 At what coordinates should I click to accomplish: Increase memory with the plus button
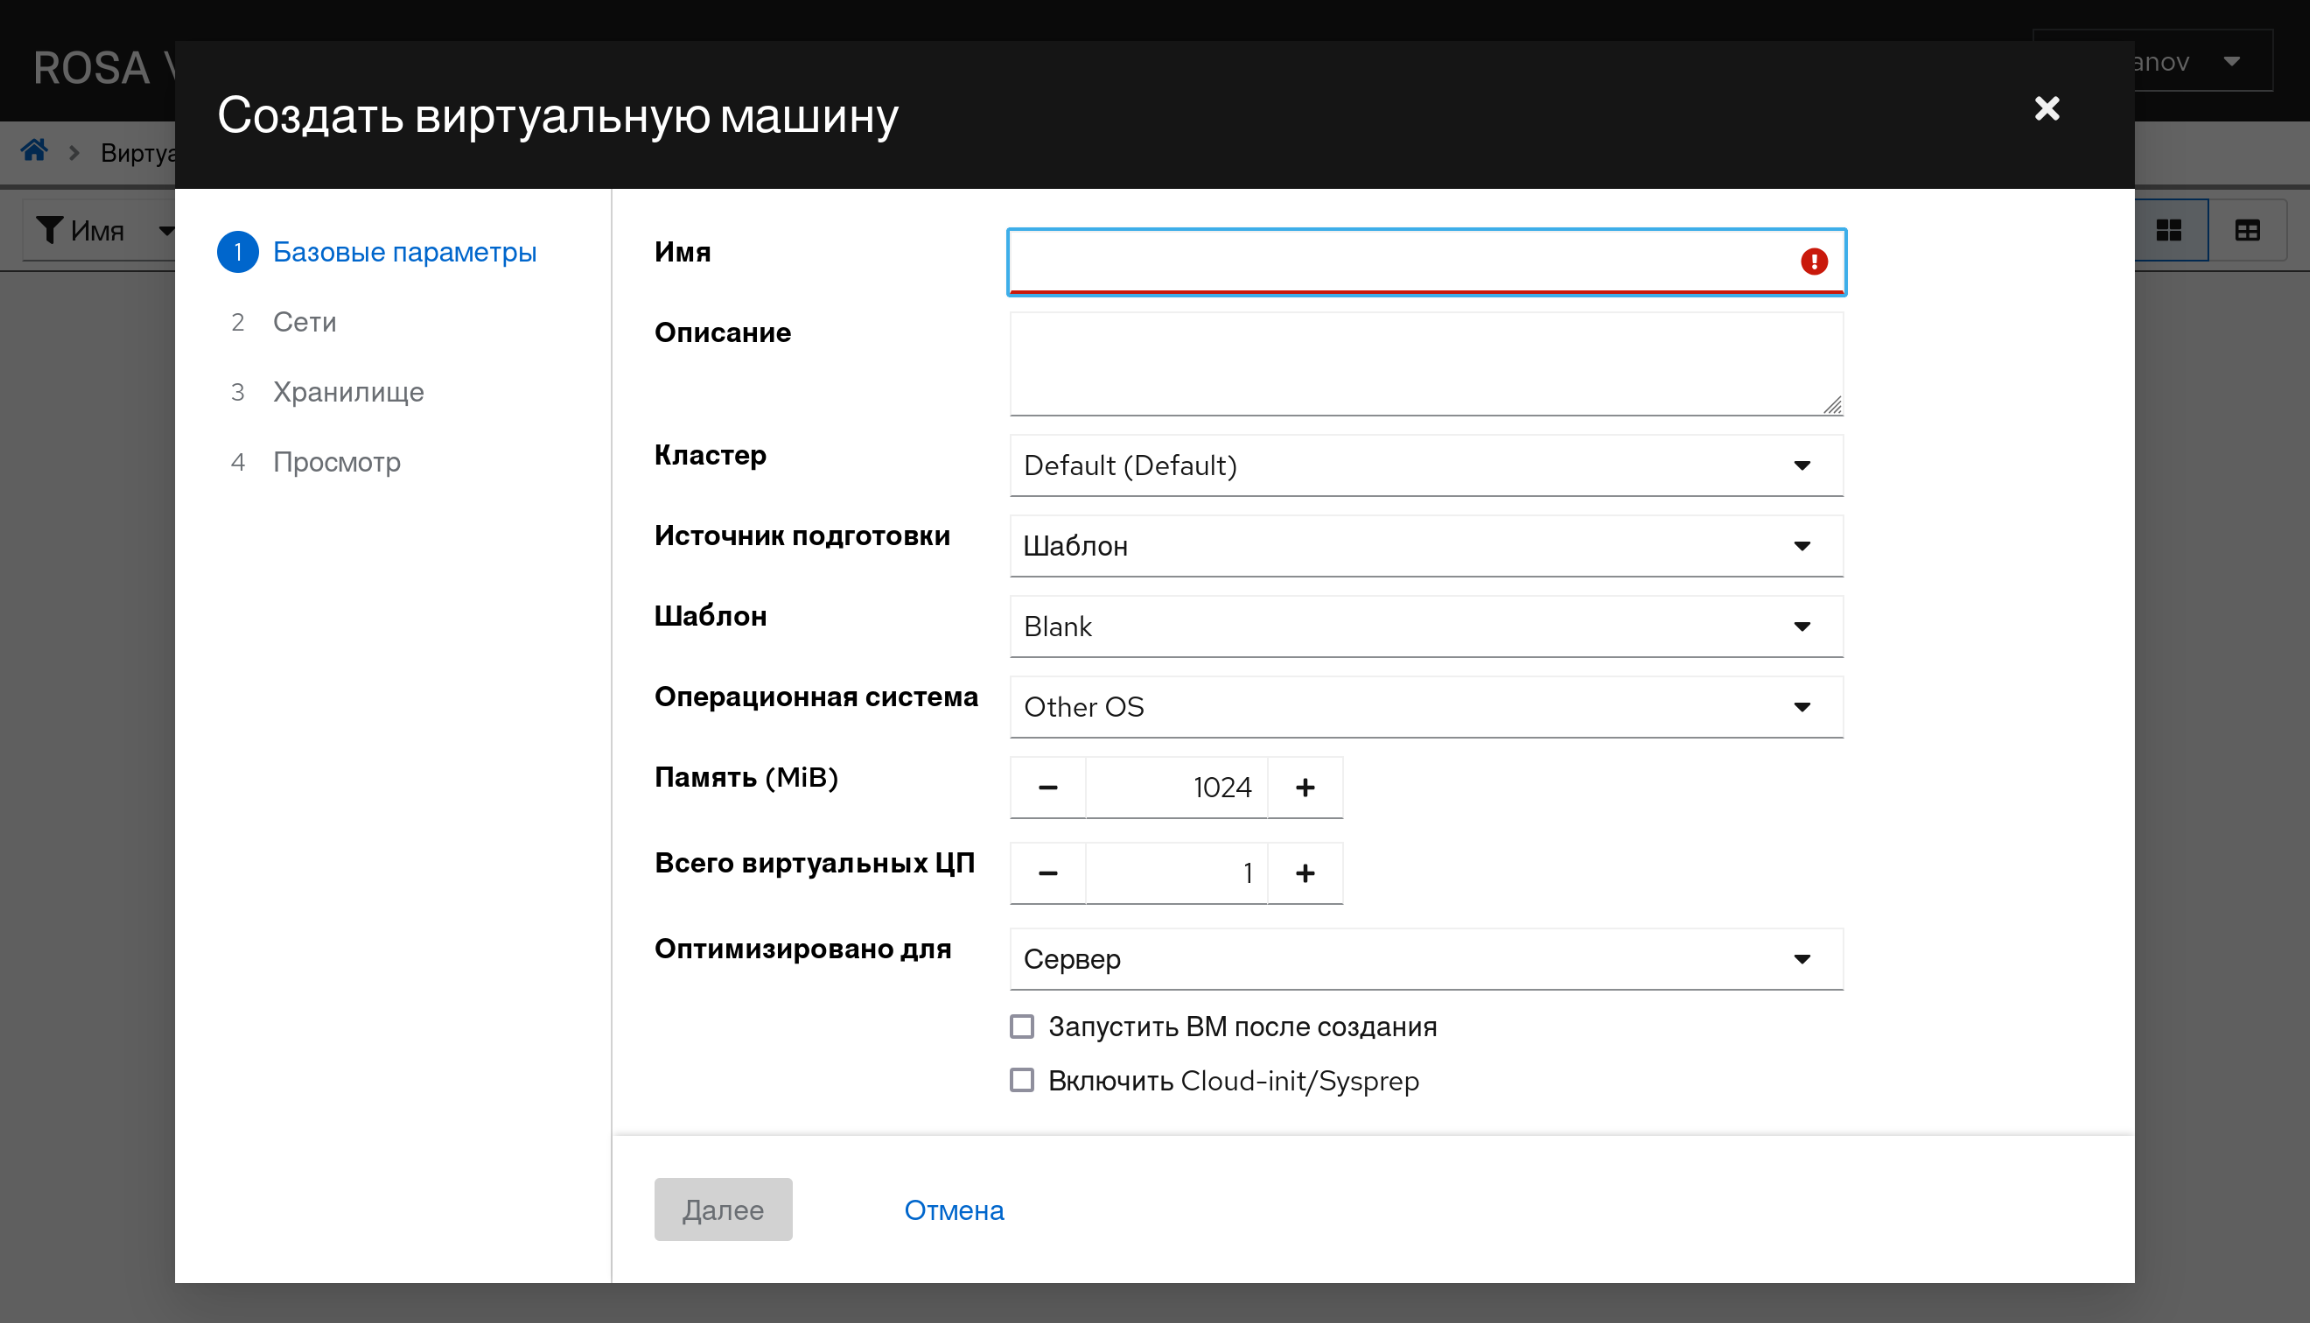coord(1304,788)
